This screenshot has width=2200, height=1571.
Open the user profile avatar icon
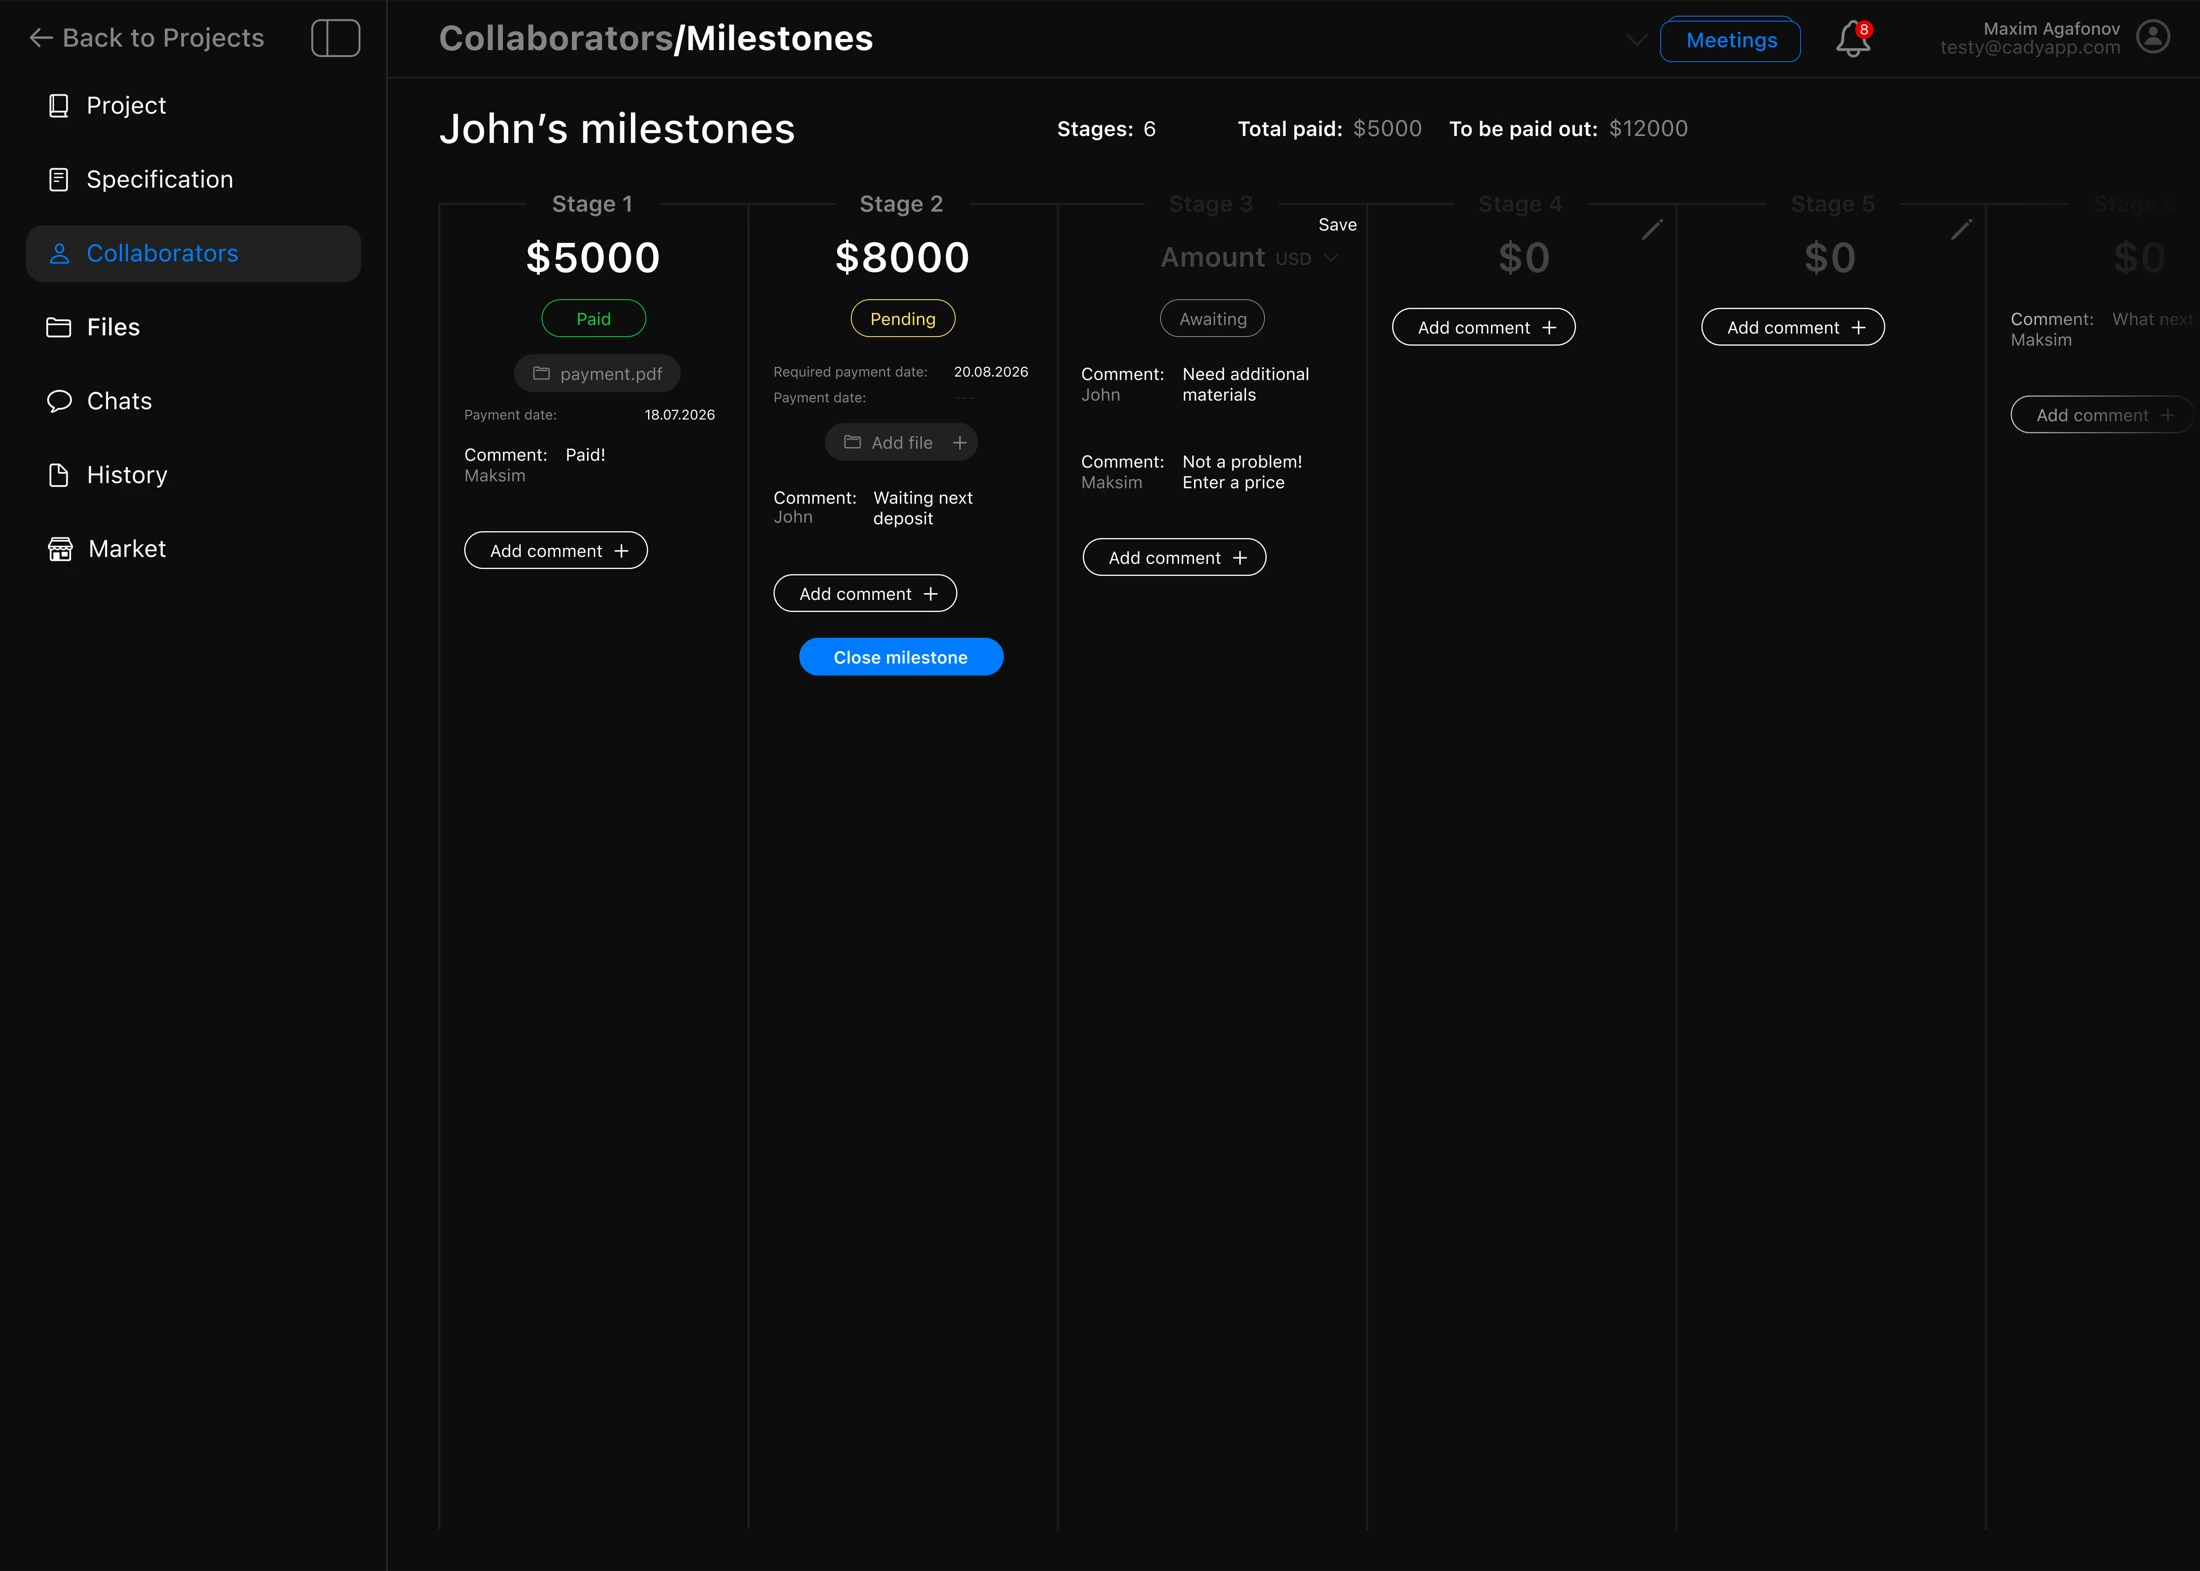2153,37
